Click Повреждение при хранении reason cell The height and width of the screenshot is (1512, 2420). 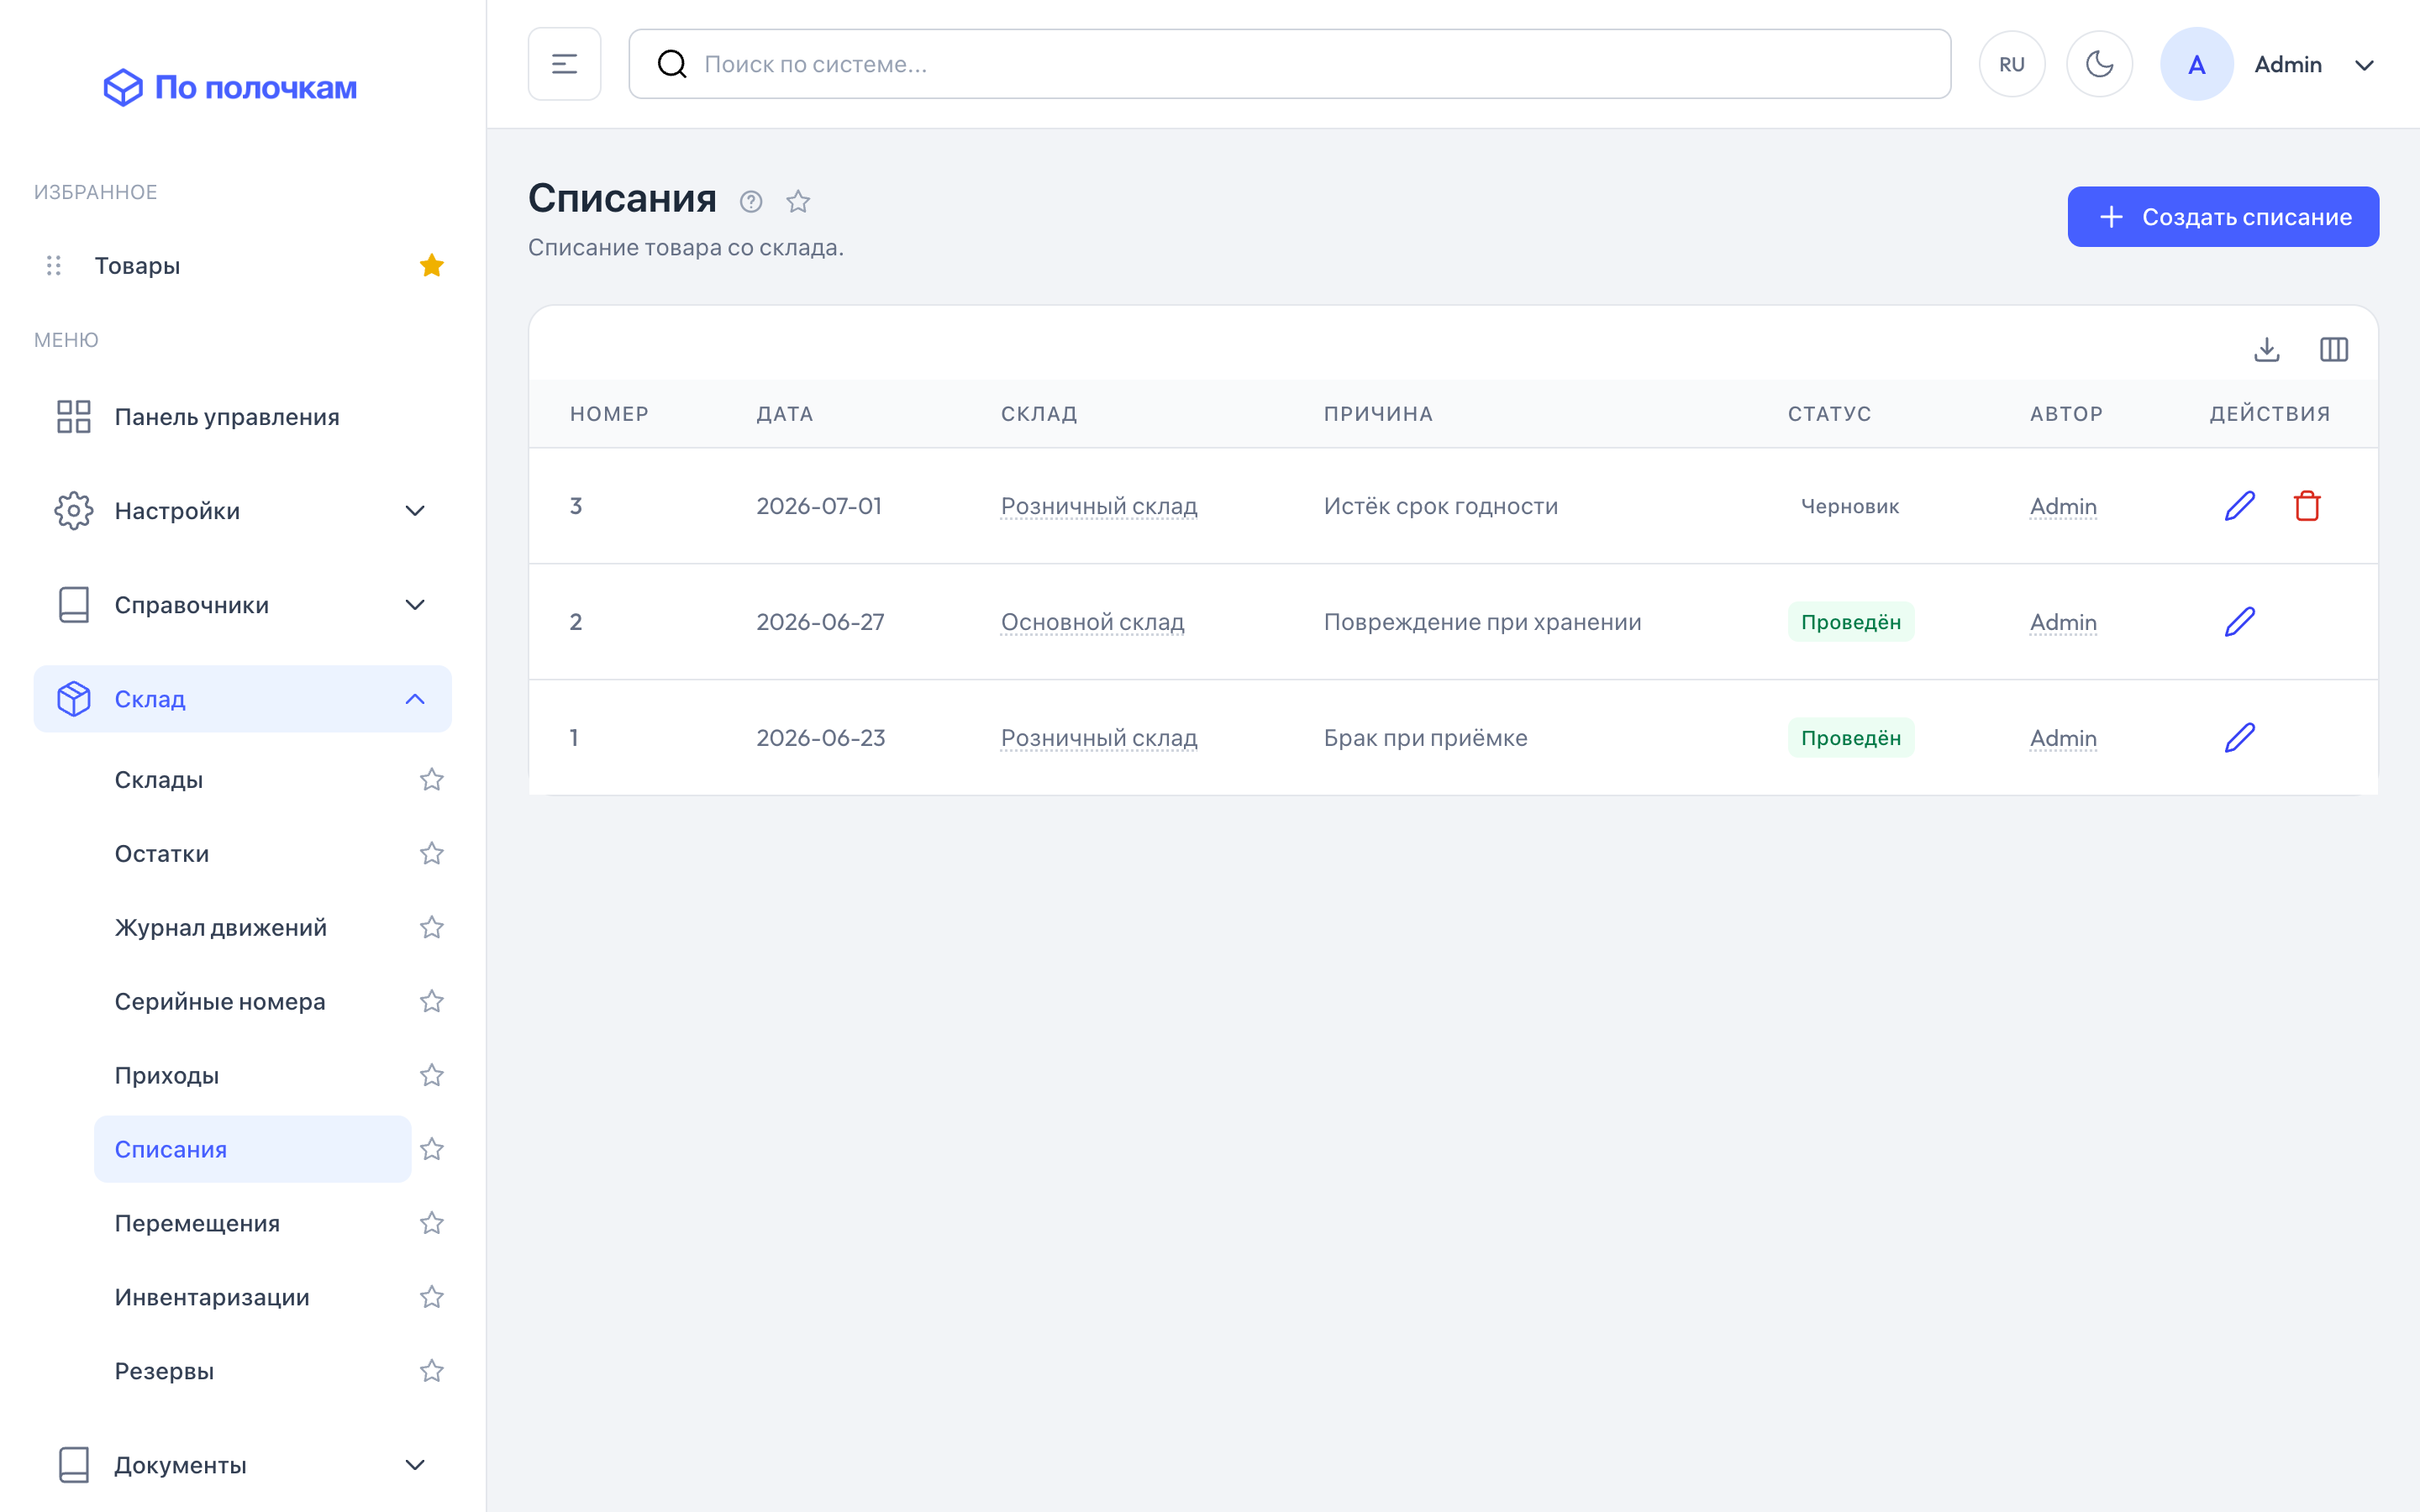coord(1482,622)
